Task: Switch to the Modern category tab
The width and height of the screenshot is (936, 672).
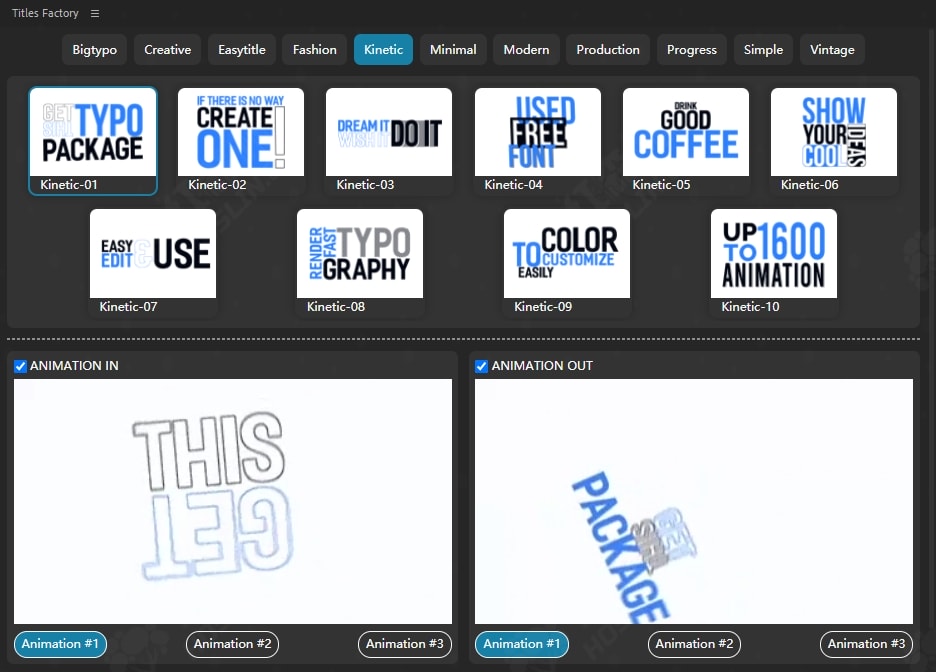Action: pyautogui.click(x=526, y=50)
